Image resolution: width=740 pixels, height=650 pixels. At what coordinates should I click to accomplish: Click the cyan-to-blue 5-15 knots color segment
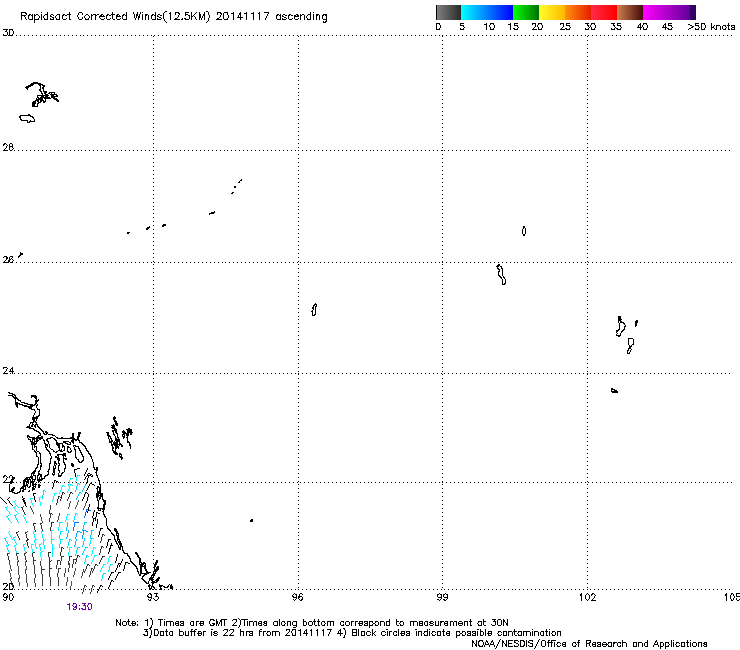tap(487, 12)
